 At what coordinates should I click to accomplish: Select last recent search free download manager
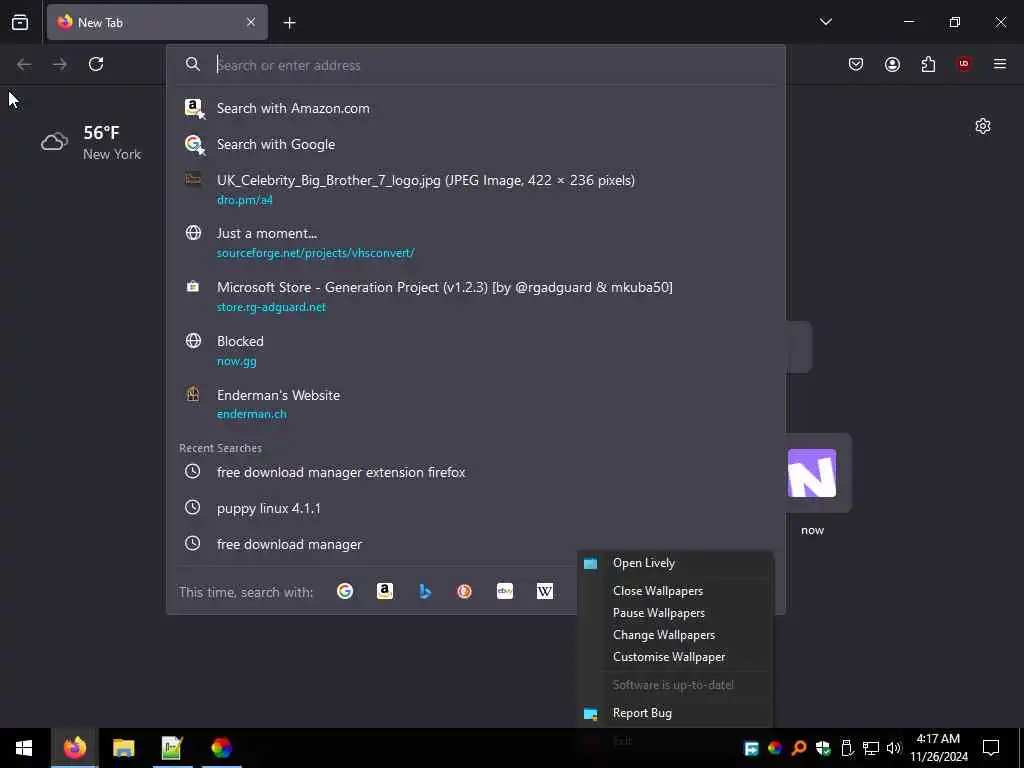pyautogui.click(x=475, y=544)
